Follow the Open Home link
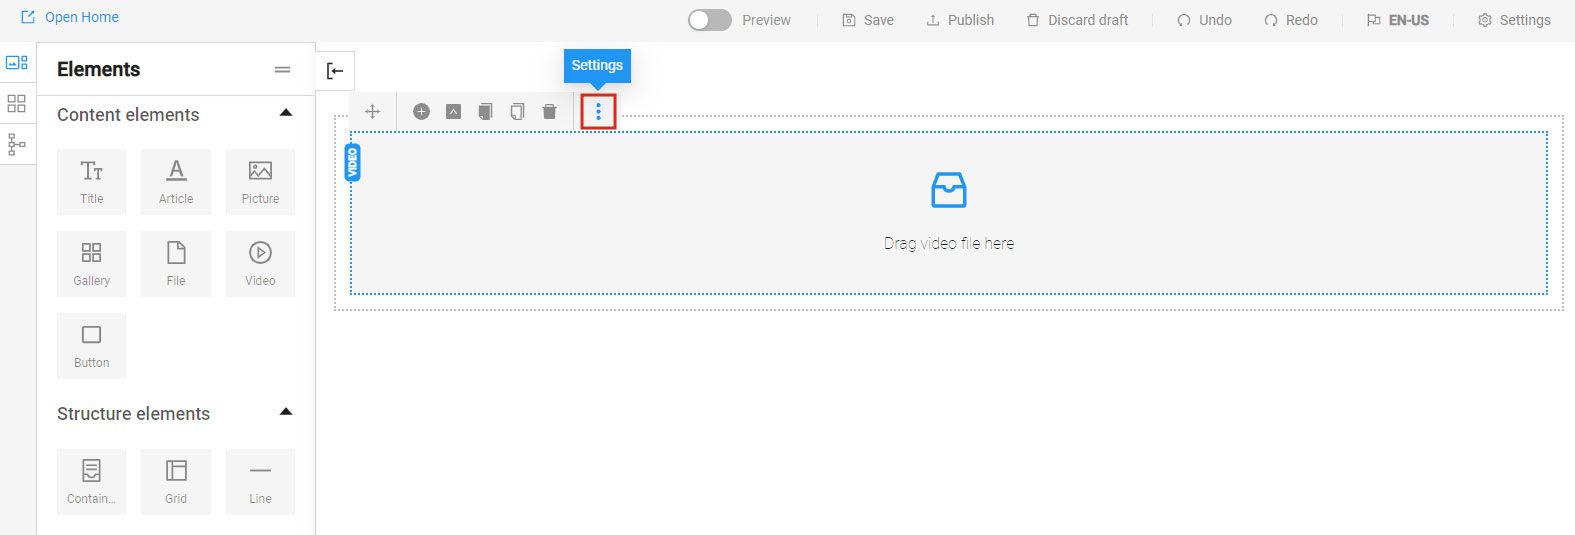 coord(70,17)
